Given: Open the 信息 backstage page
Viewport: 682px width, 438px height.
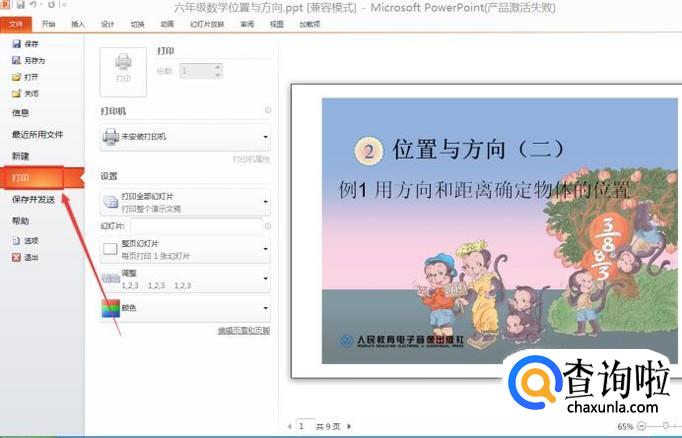Looking at the screenshot, I should click(20, 113).
